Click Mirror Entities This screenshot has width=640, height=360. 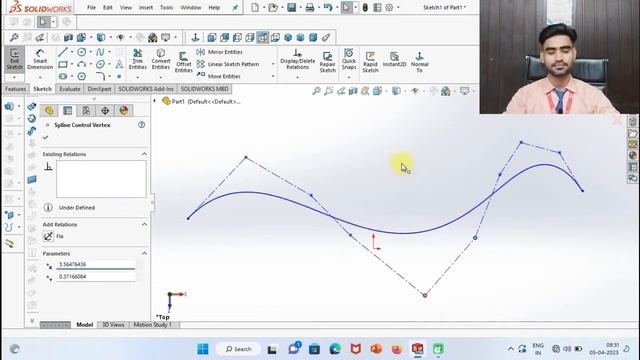click(220, 52)
